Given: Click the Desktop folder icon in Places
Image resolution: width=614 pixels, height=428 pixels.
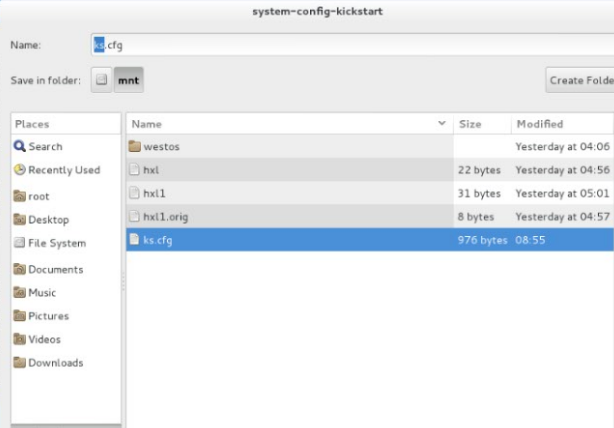Looking at the screenshot, I should point(19,219).
